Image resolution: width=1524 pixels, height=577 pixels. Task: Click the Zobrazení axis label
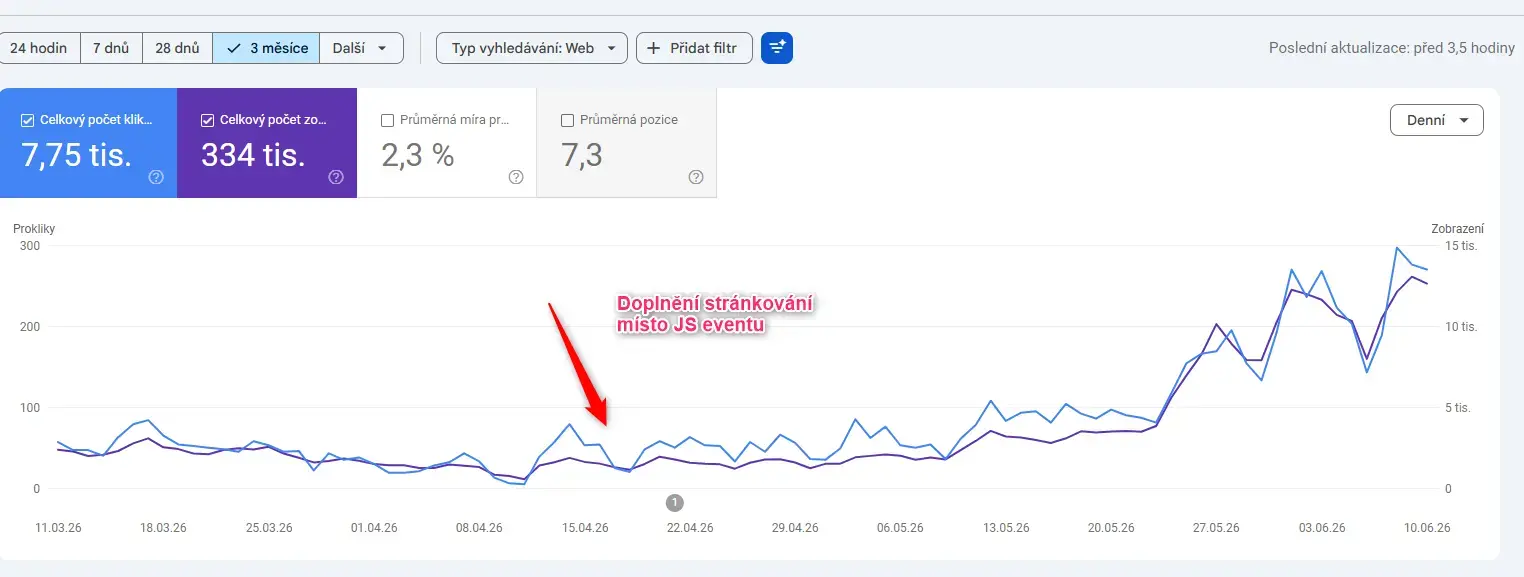(1458, 229)
